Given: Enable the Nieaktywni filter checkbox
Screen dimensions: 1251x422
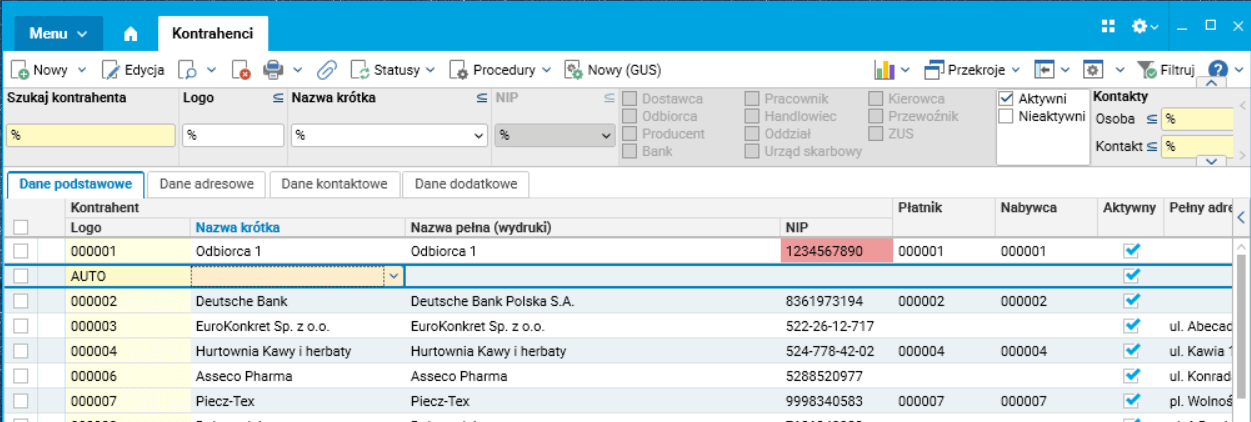Looking at the screenshot, I should (1007, 117).
